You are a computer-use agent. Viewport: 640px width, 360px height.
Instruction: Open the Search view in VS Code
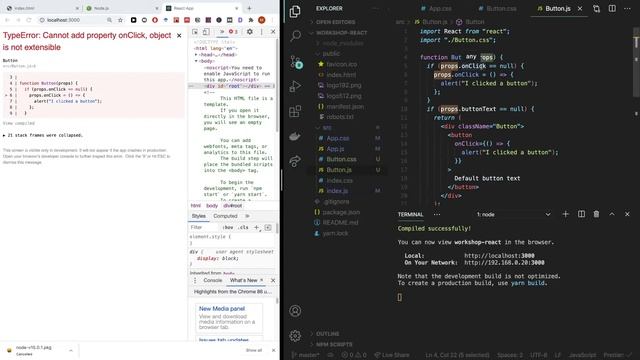295,36
